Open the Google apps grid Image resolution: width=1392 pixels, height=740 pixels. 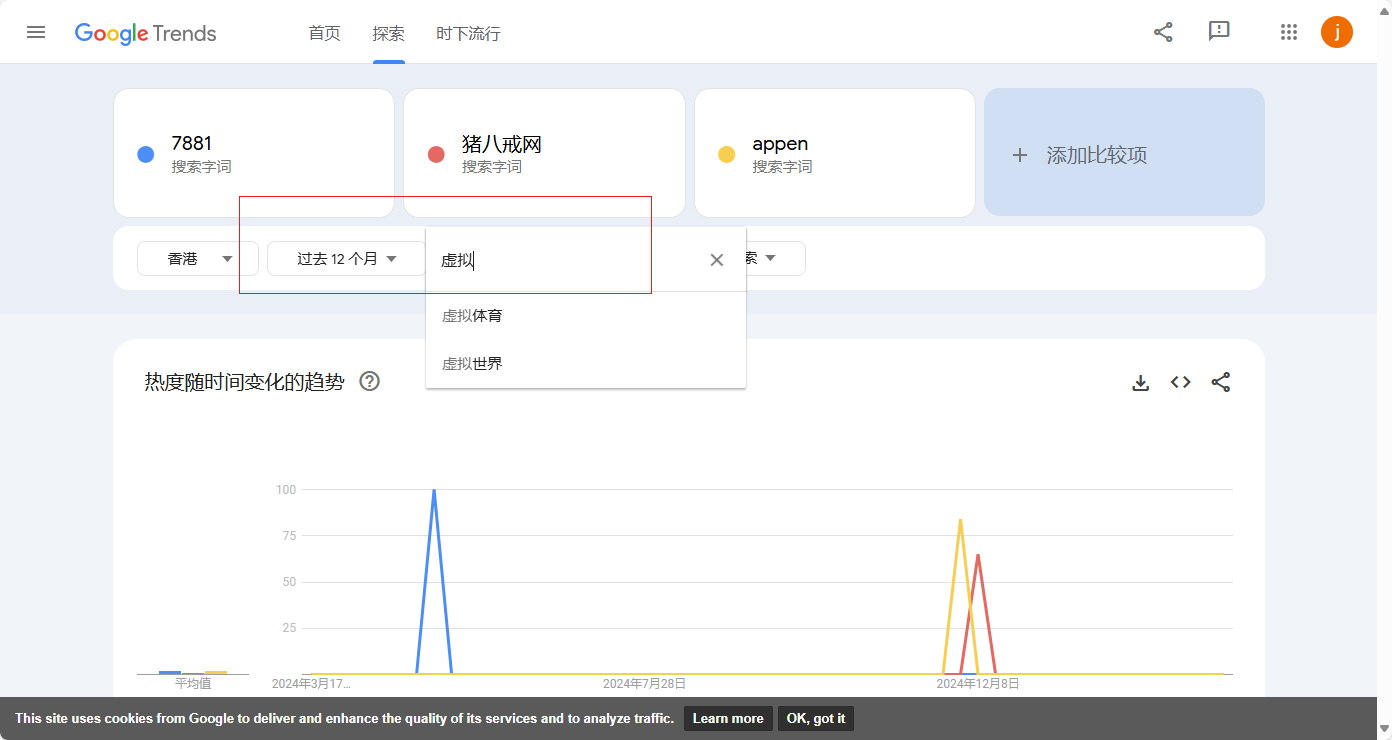click(1289, 32)
